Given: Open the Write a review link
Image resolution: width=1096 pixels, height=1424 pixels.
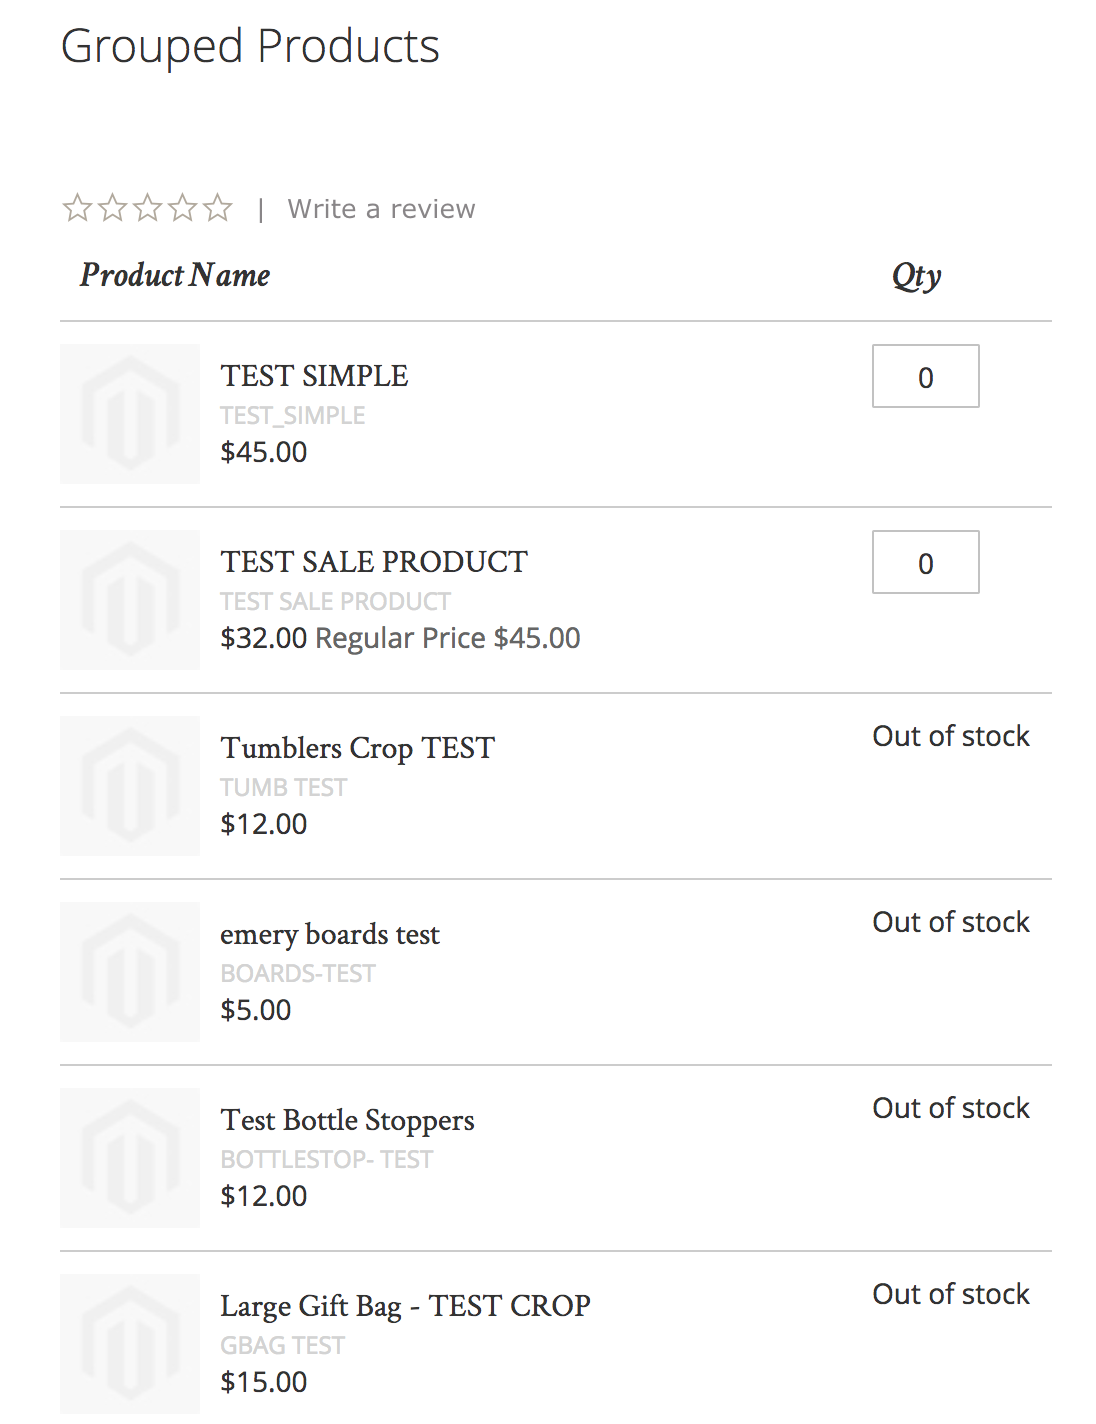Looking at the screenshot, I should pyautogui.click(x=381, y=208).
